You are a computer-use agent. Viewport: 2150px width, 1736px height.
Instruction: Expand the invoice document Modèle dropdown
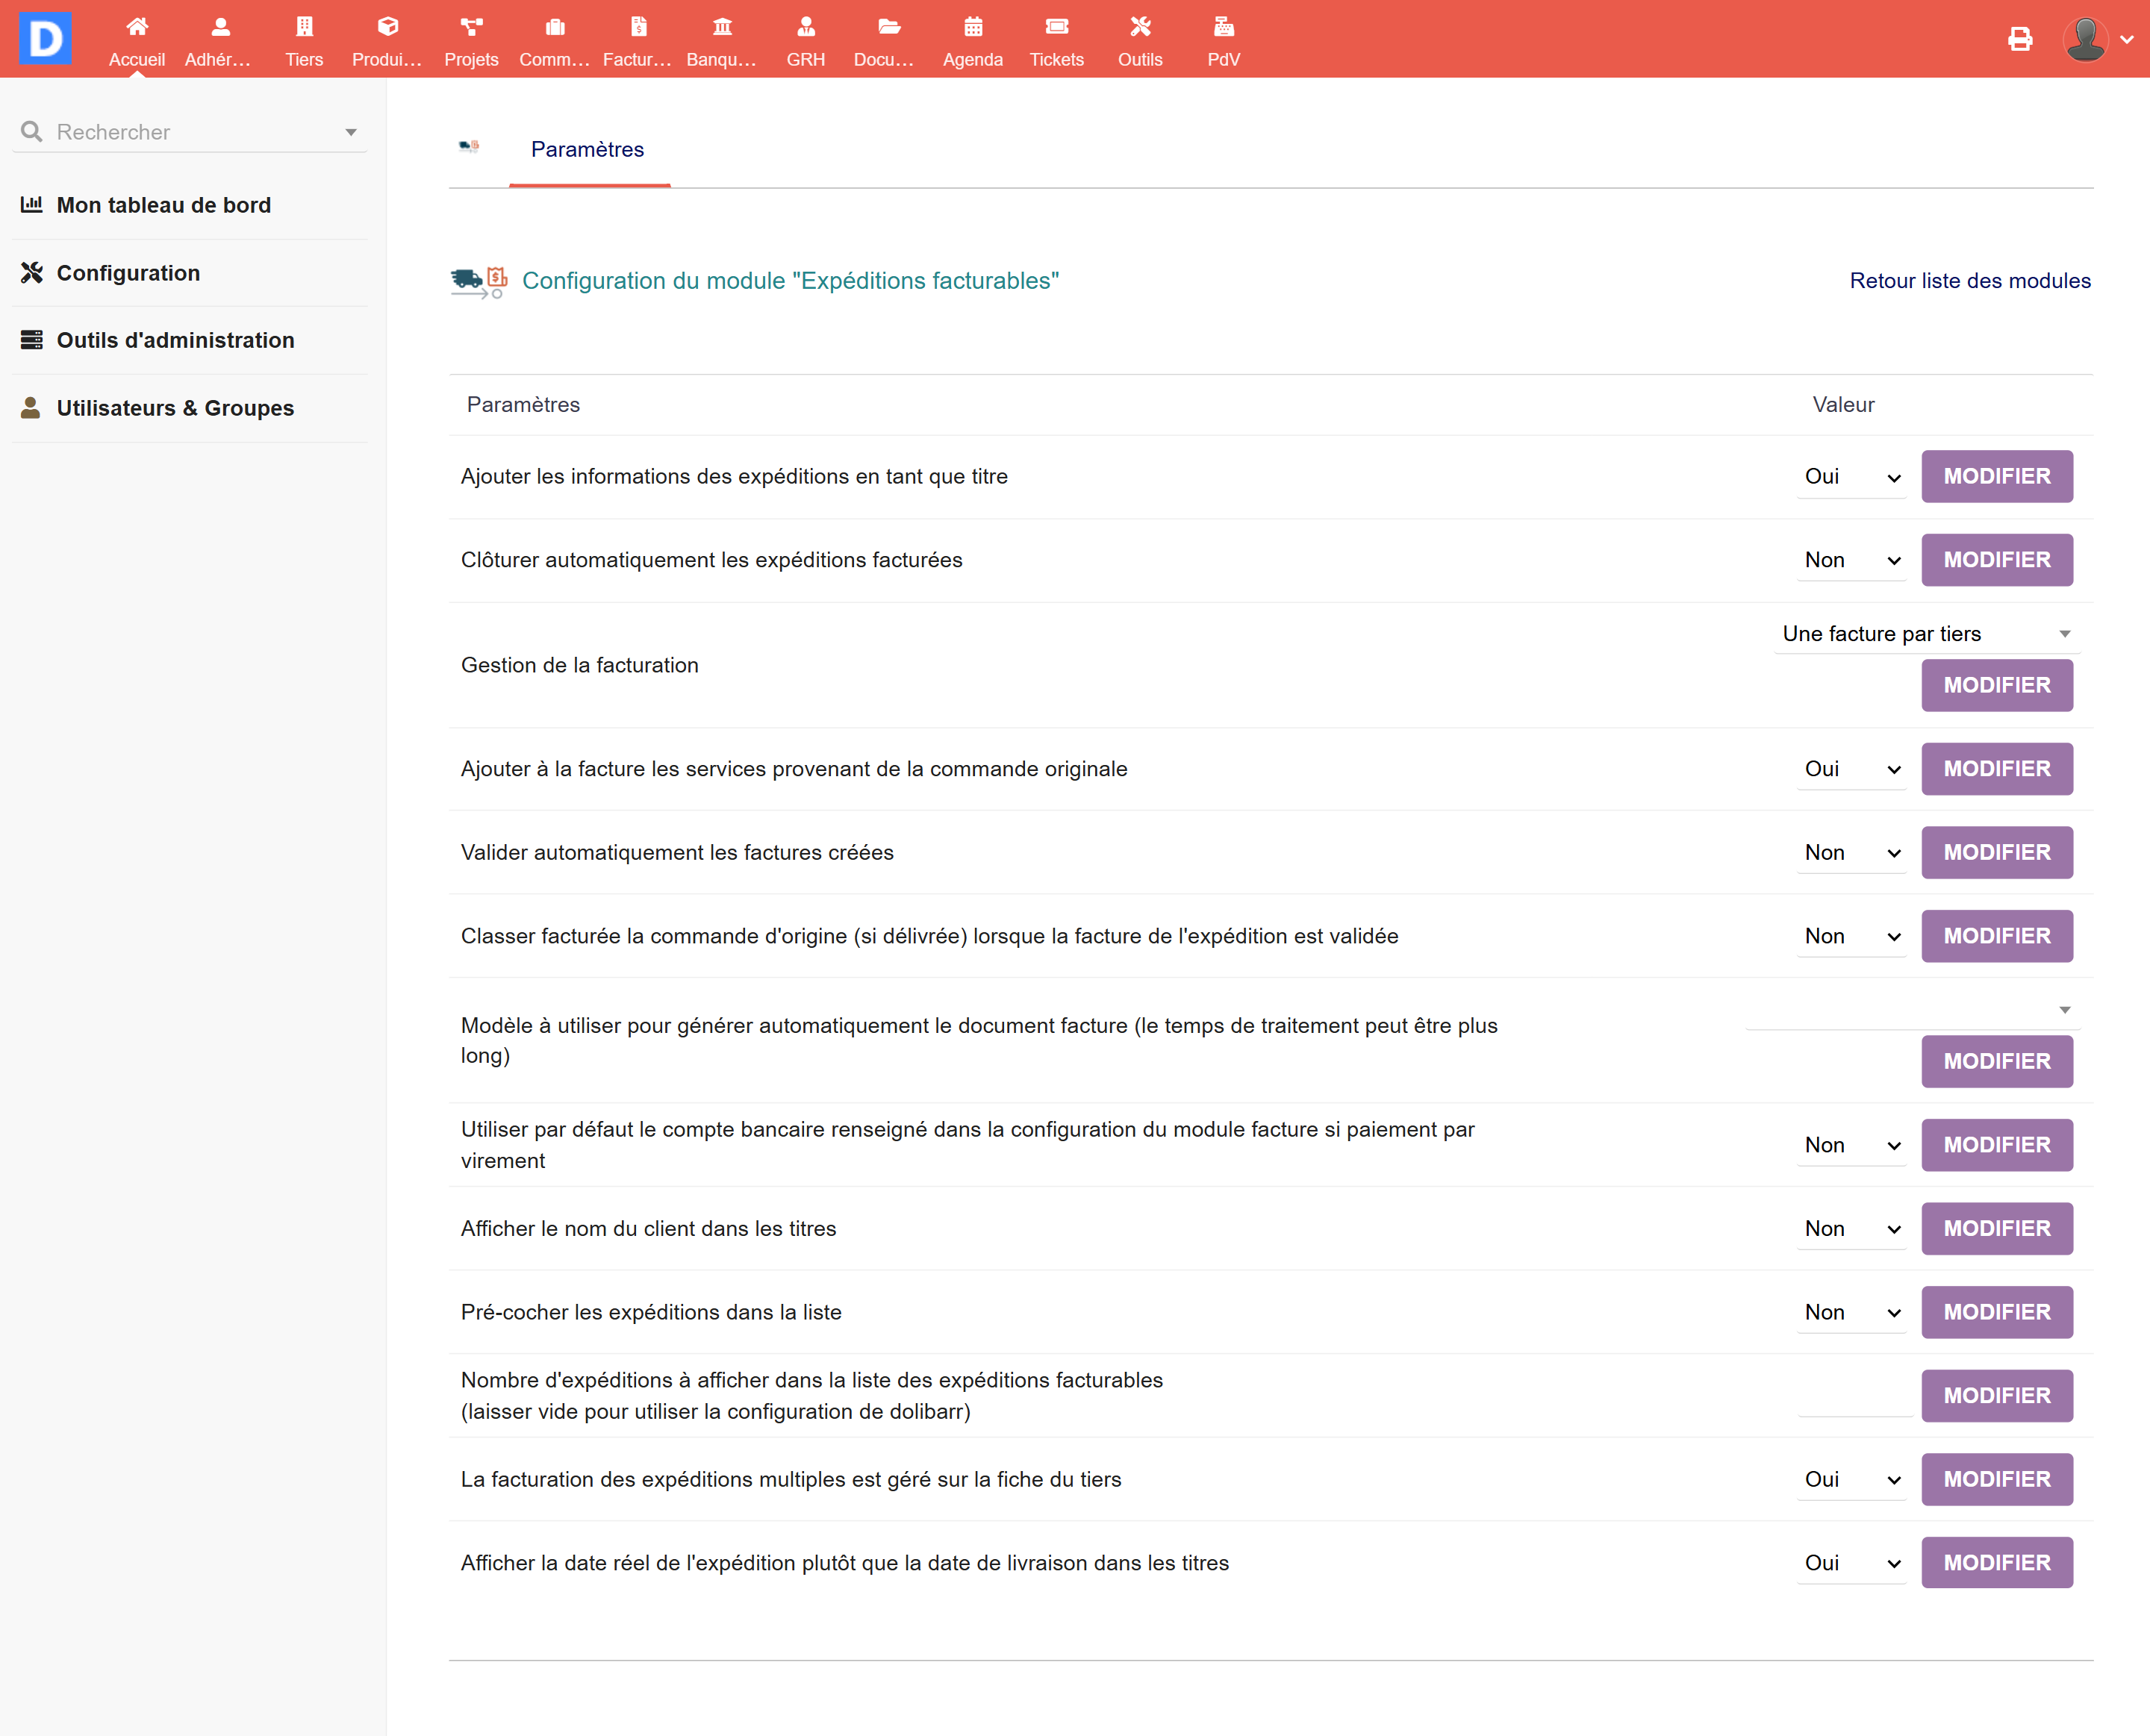(1912, 1010)
